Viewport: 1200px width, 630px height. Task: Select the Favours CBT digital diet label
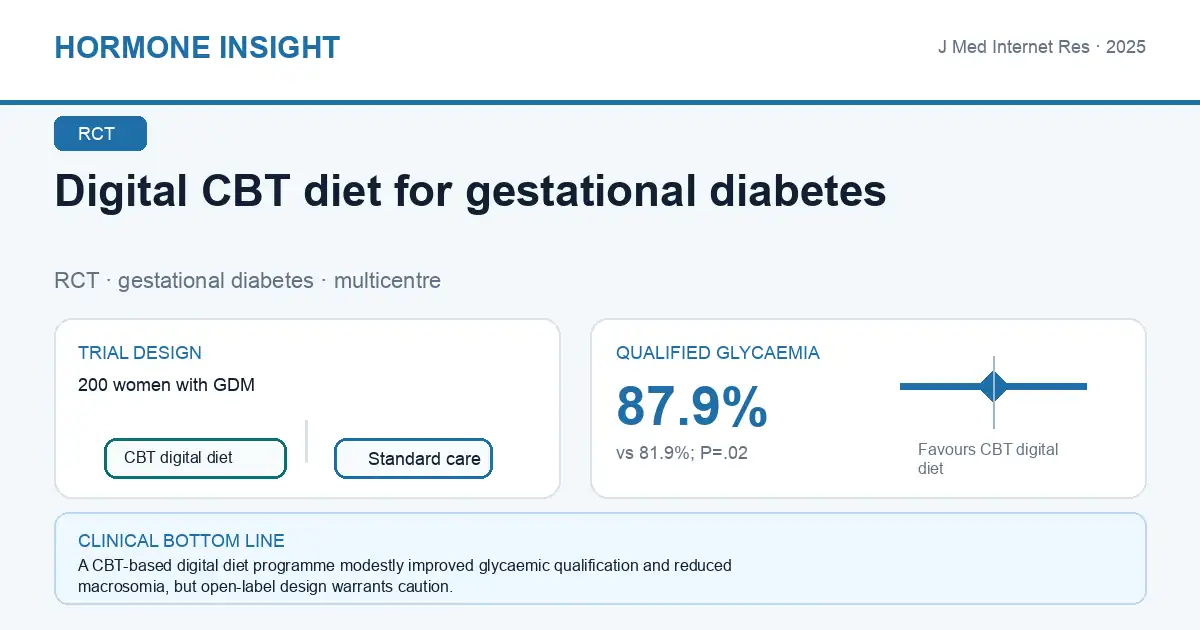point(988,459)
